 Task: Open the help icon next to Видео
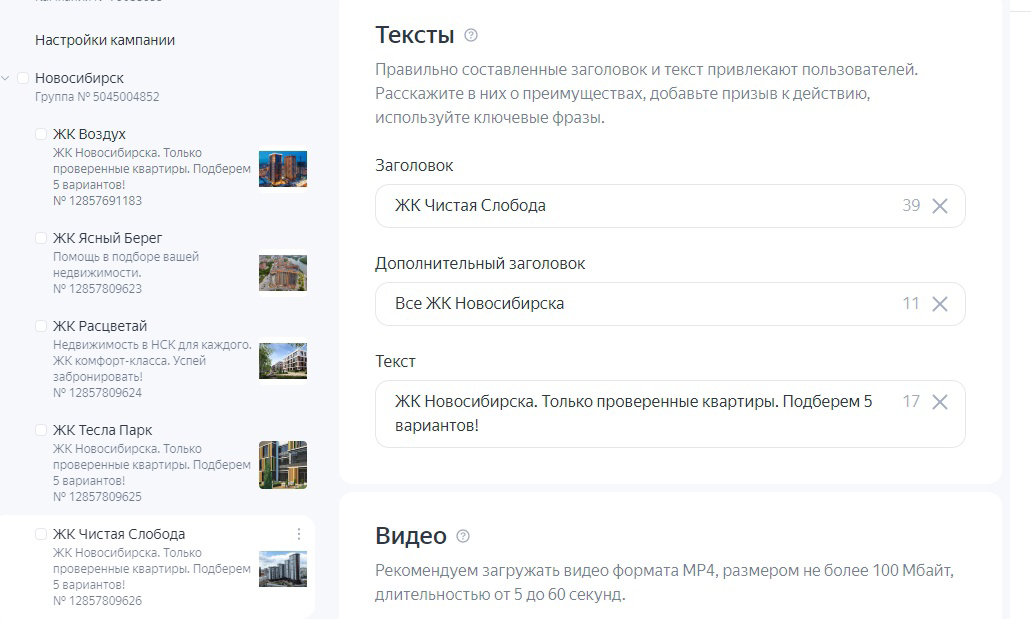463,536
